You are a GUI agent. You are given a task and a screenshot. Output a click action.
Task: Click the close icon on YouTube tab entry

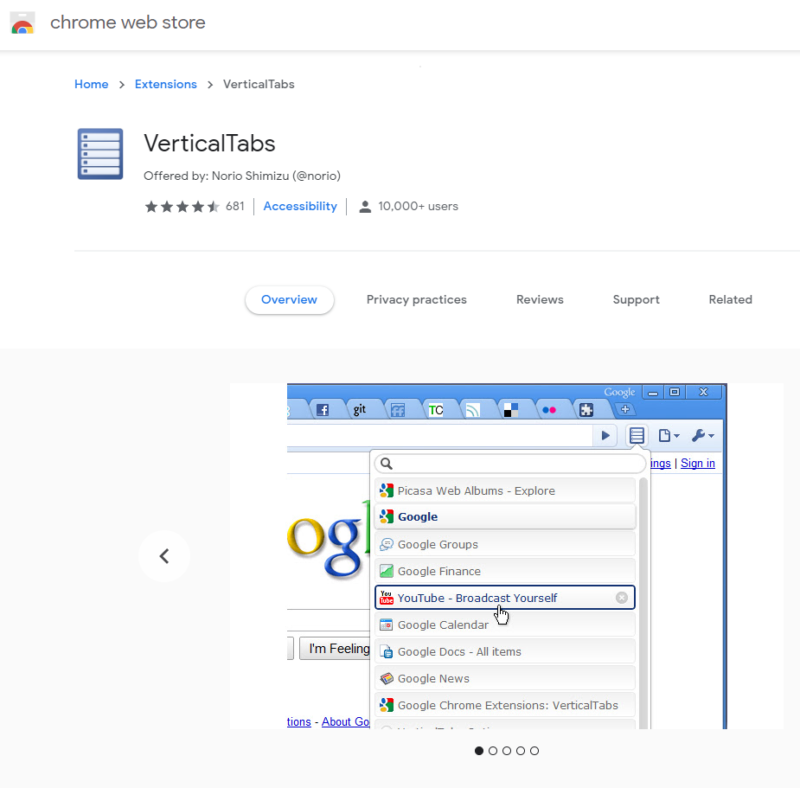coord(622,598)
